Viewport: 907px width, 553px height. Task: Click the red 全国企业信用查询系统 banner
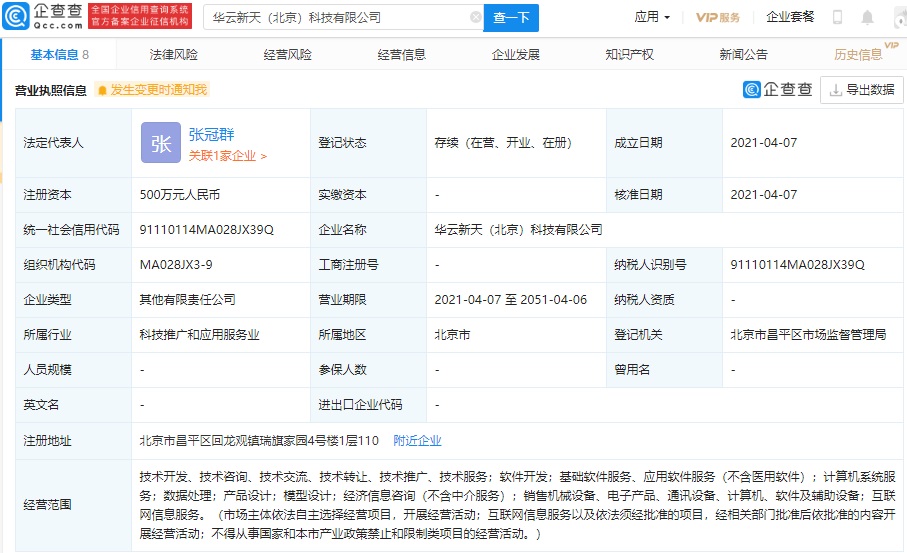(140, 16)
